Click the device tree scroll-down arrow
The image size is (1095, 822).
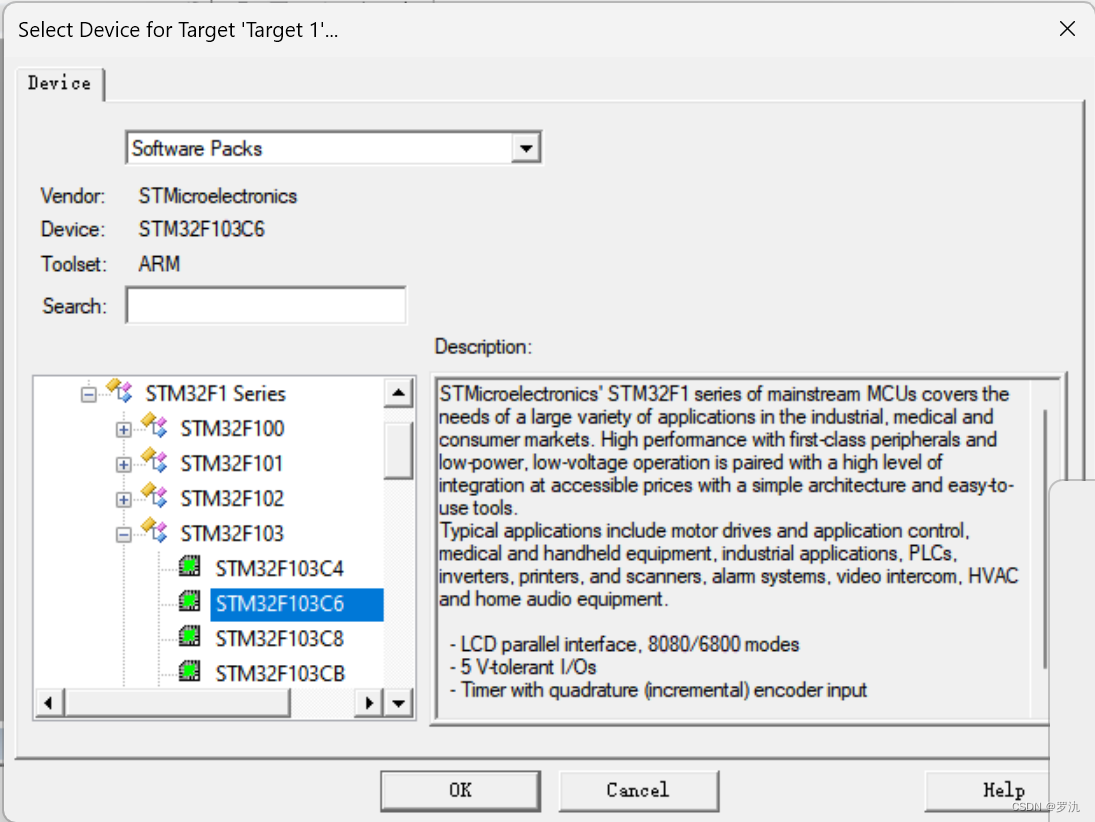click(x=398, y=703)
